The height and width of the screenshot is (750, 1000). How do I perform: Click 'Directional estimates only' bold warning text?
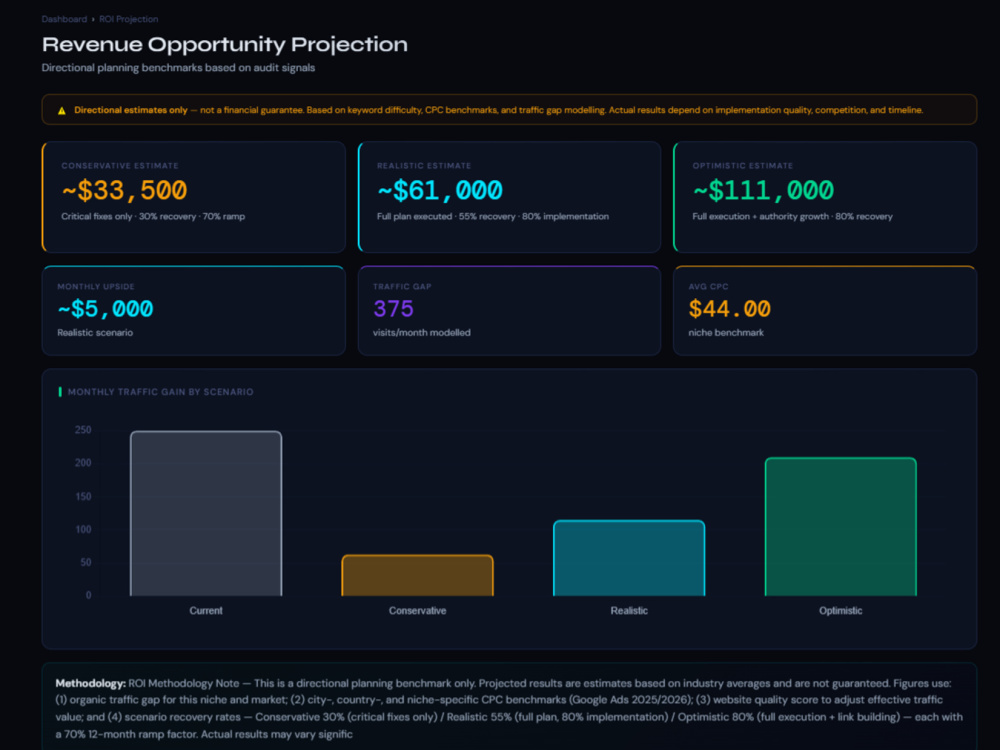131,110
